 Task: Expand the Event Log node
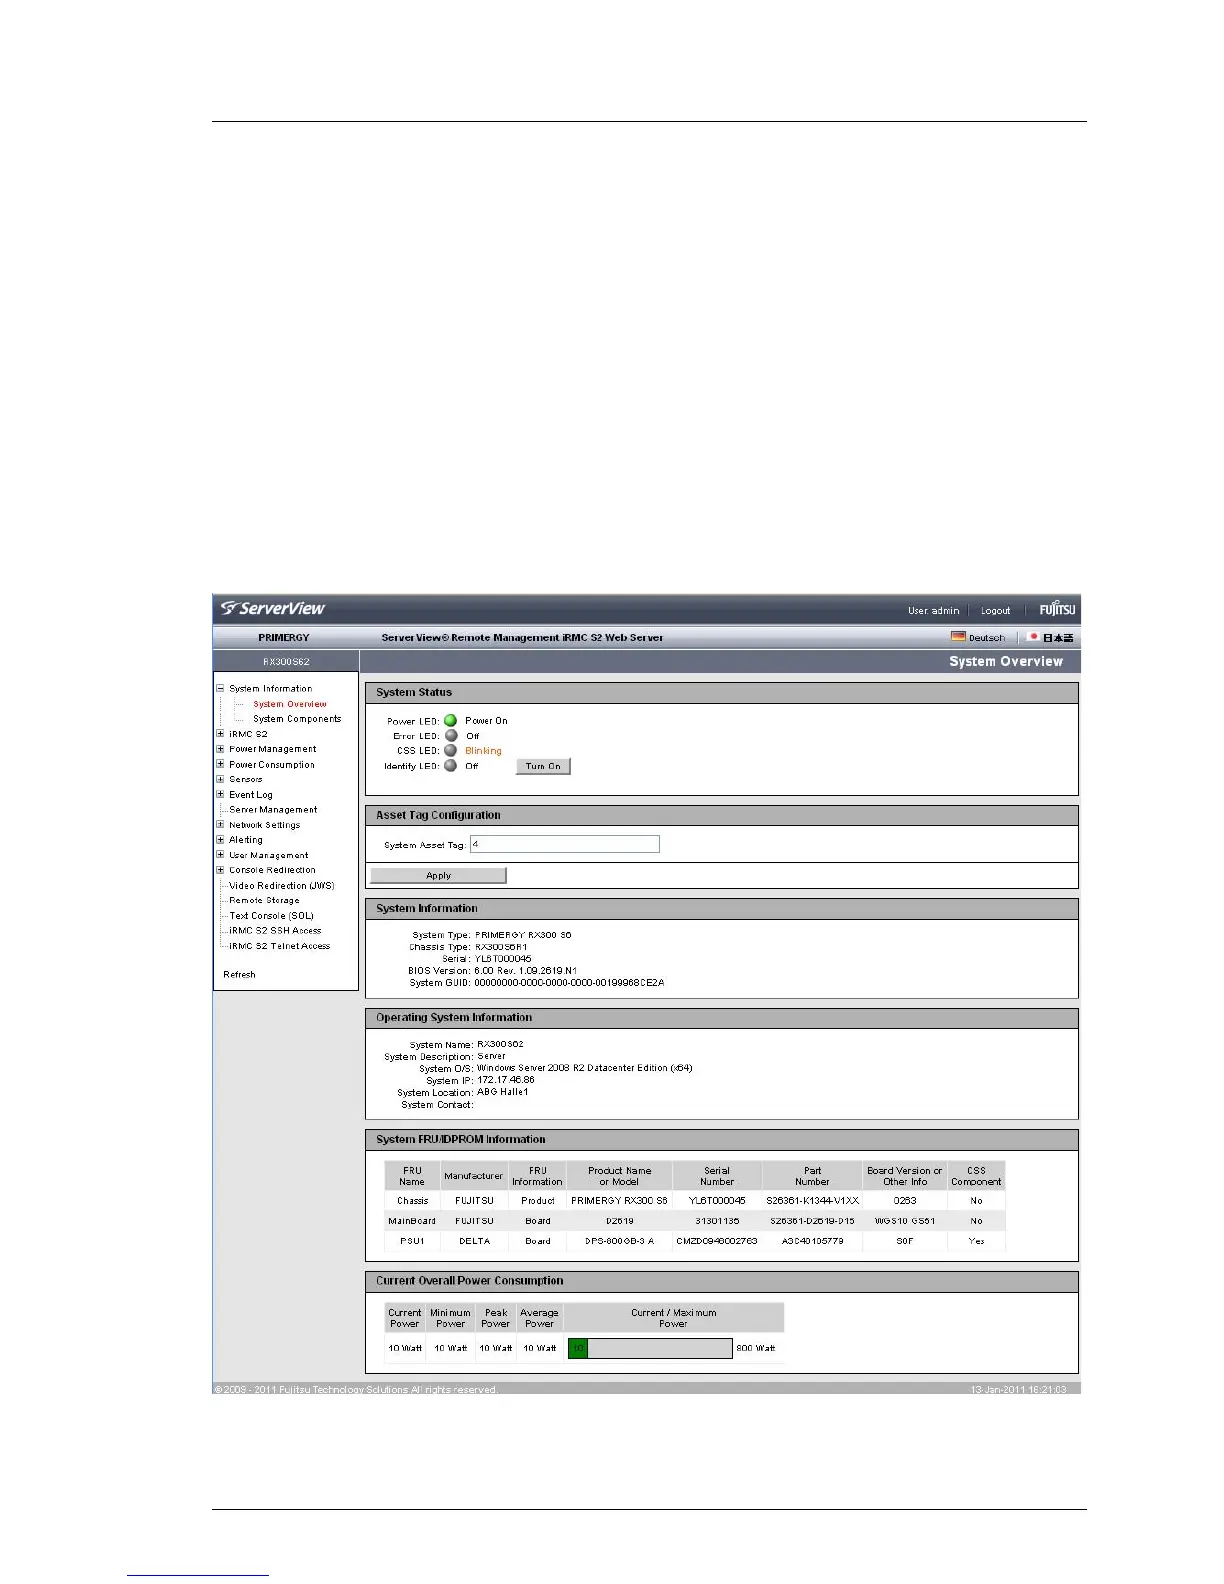[x=221, y=794]
